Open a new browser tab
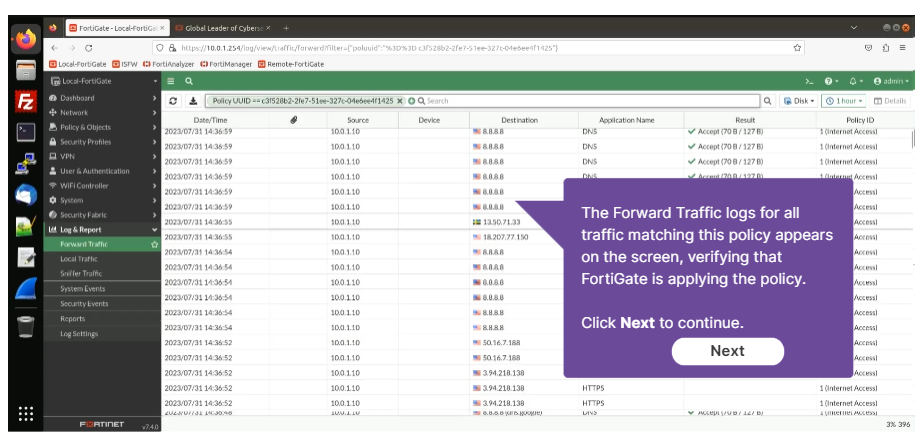The image size is (922, 448). (x=286, y=28)
